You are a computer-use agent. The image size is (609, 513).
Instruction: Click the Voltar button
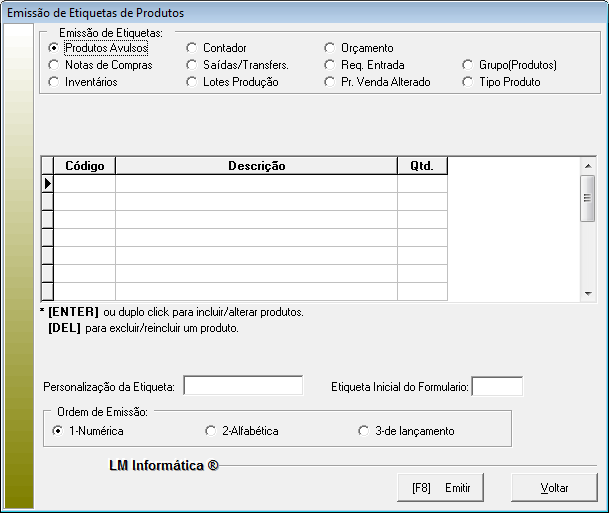[554, 488]
